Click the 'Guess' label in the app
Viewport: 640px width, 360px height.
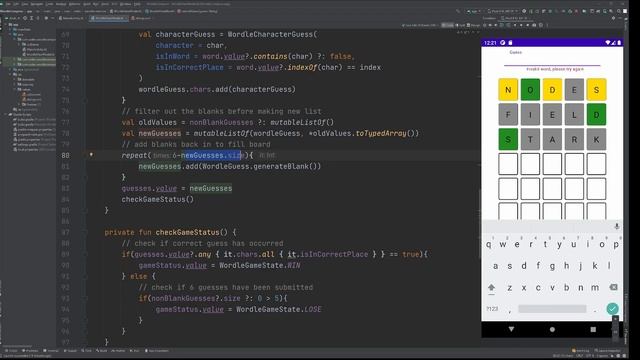(515, 52)
